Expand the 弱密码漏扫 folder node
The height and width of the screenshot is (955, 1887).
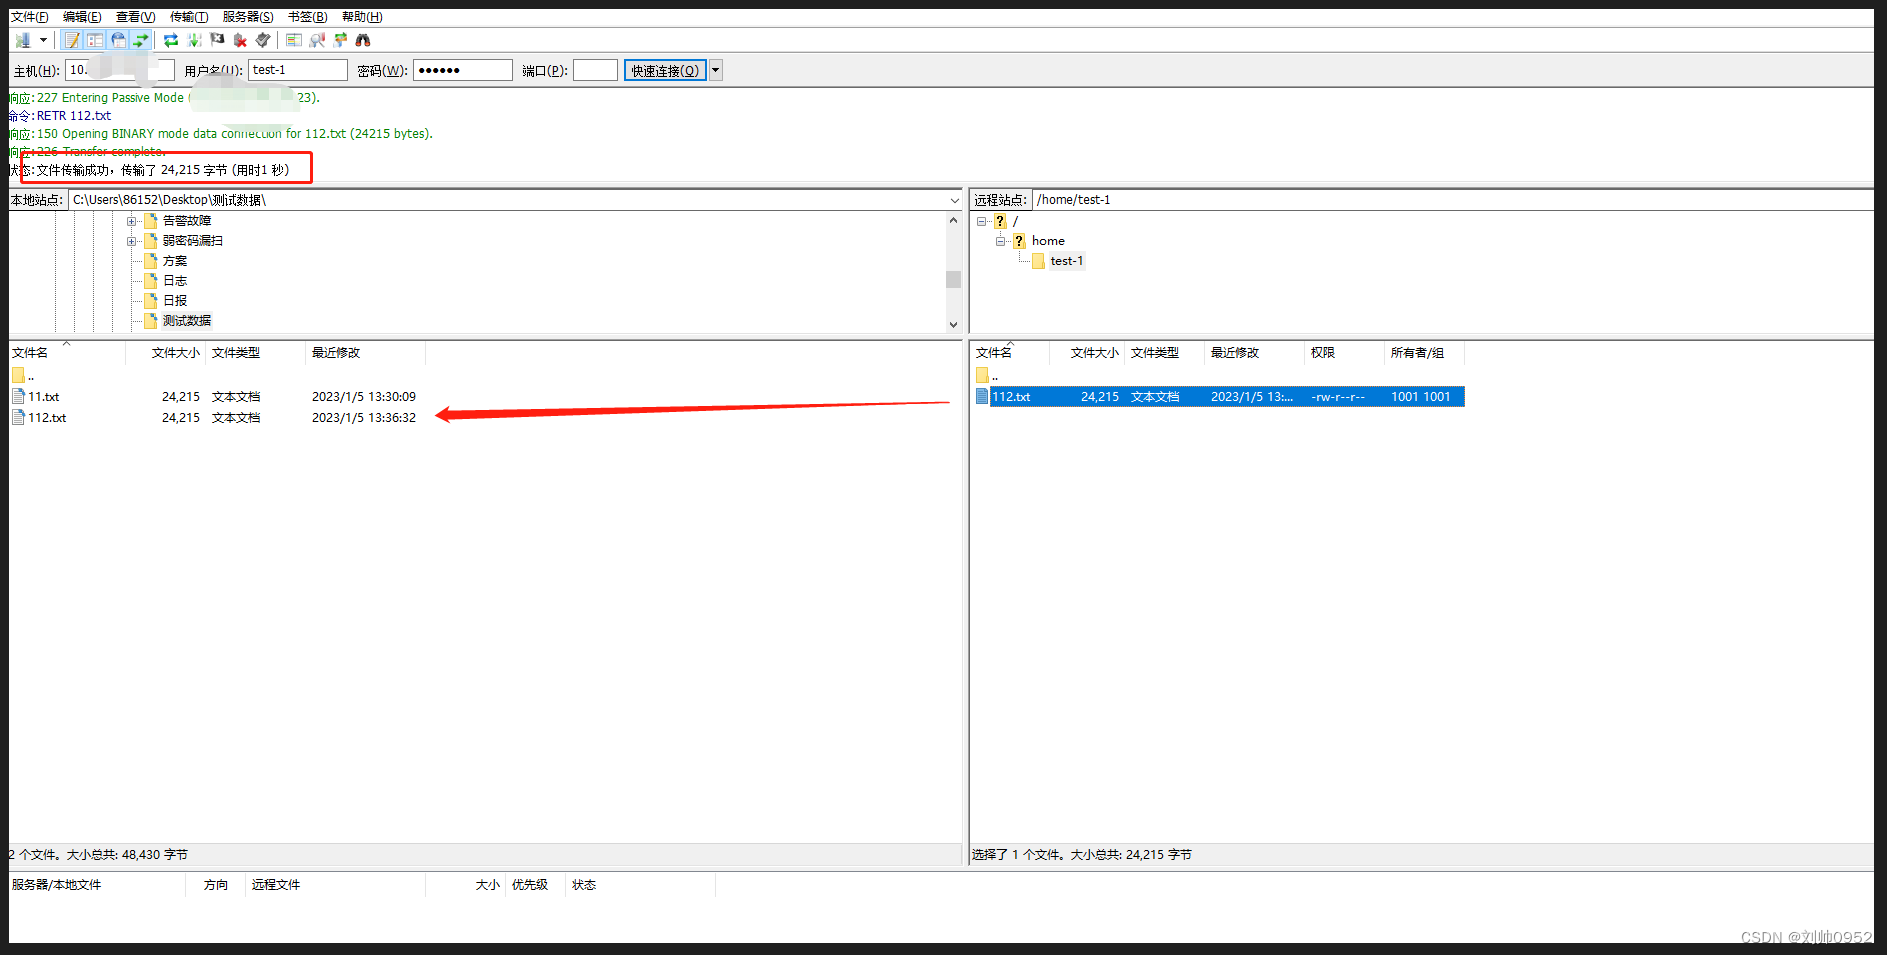(131, 241)
